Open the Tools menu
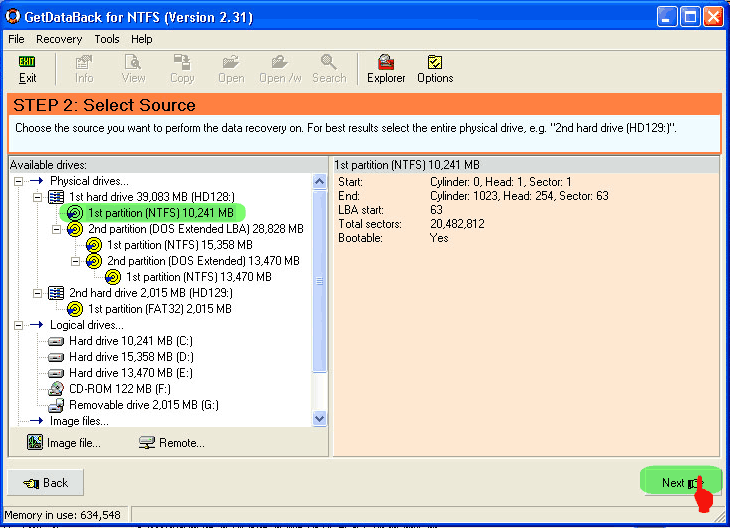The height and width of the screenshot is (528, 730). 107,39
